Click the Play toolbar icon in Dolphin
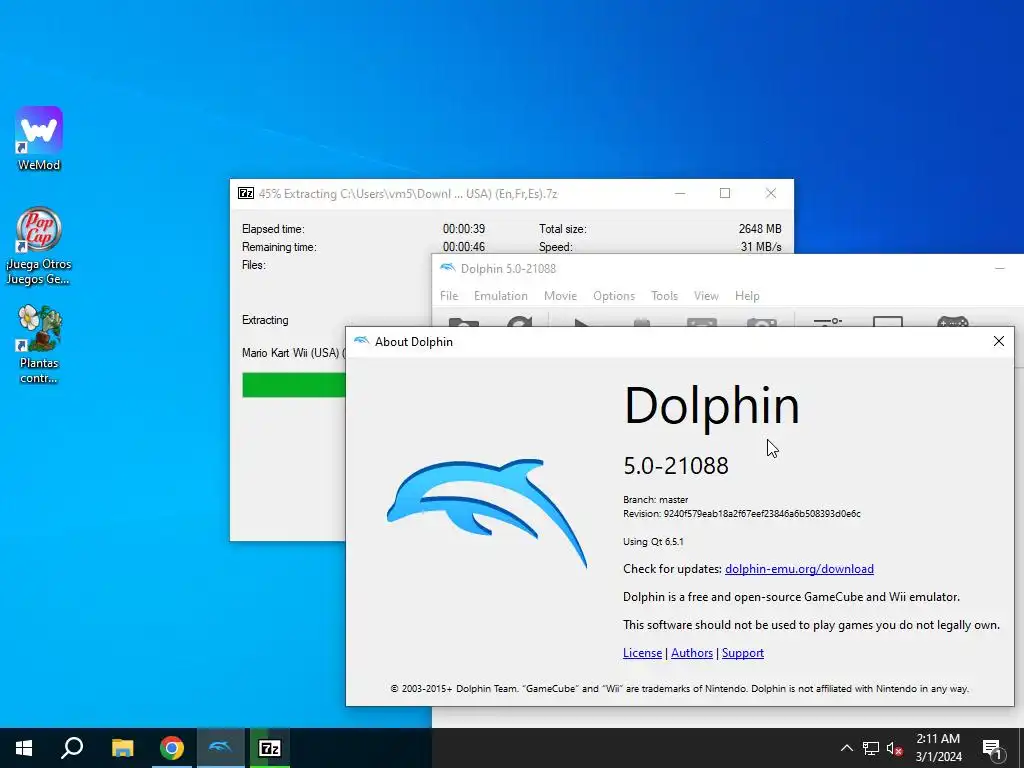 click(581, 322)
